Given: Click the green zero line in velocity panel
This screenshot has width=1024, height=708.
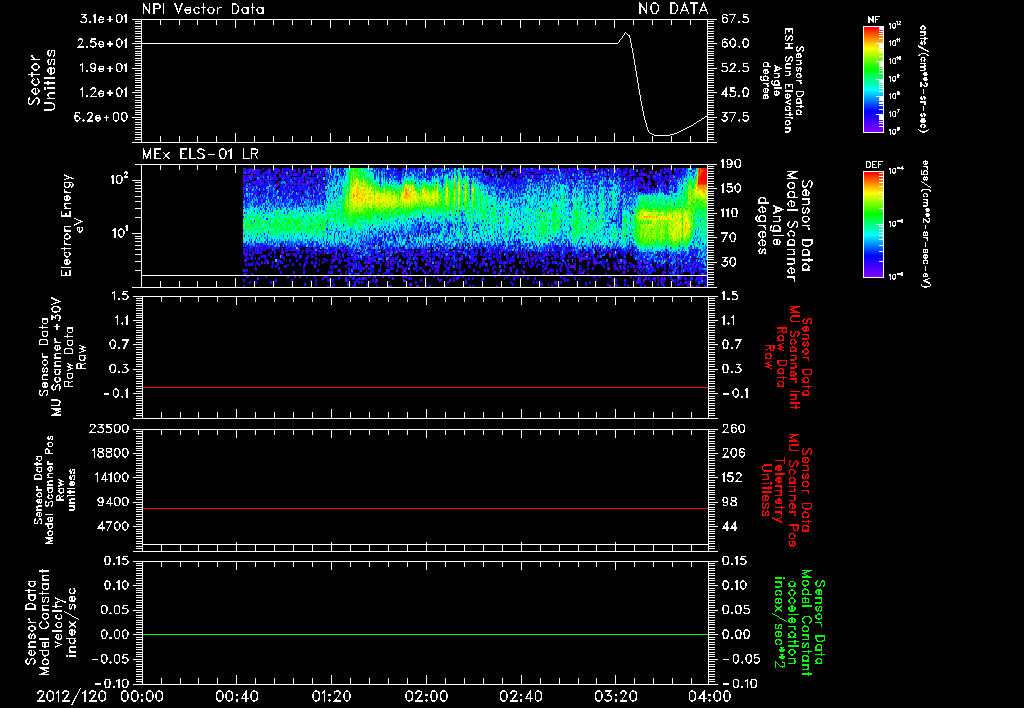Looking at the screenshot, I should pos(425,634).
